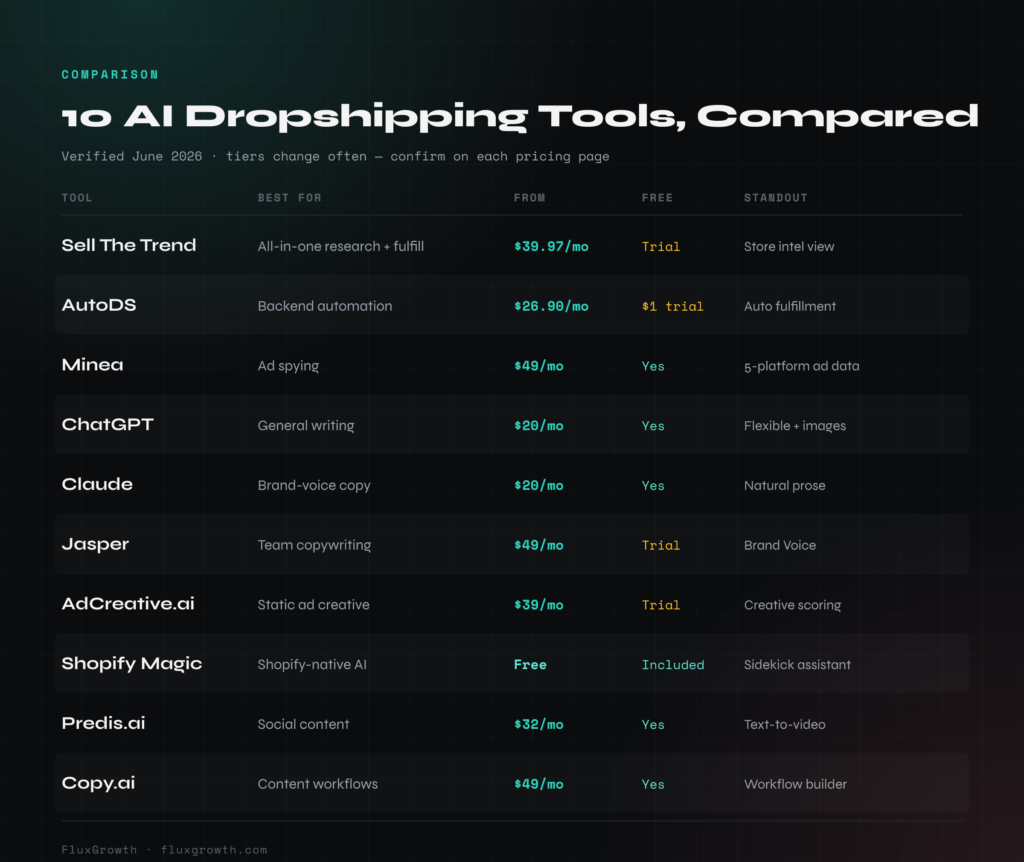Screen dimensions: 1024x862
Task: Click the $20/mo price in ChatGPT row
Action: tap(539, 426)
